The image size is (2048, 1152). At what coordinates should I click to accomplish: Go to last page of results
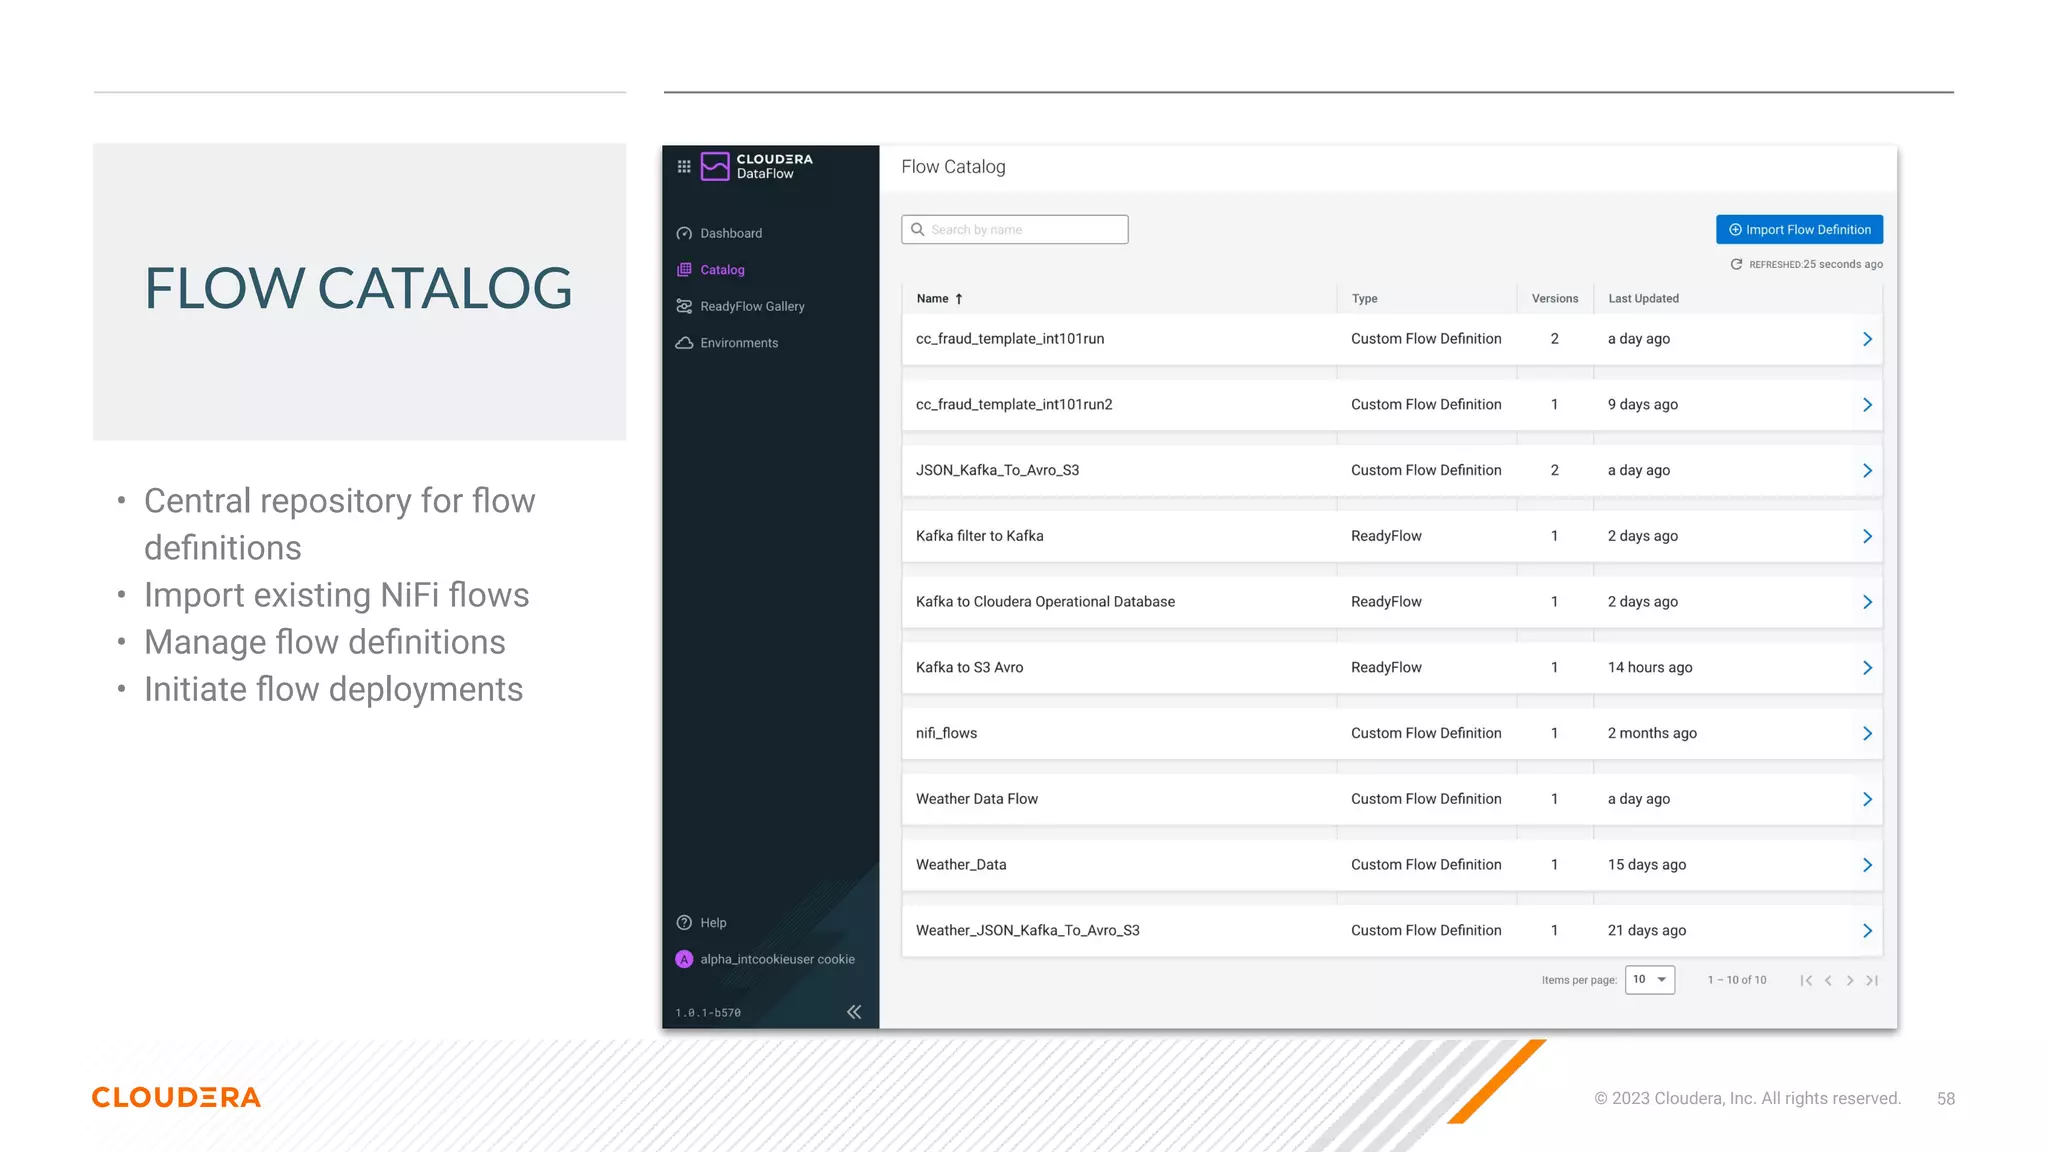tap(1872, 980)
